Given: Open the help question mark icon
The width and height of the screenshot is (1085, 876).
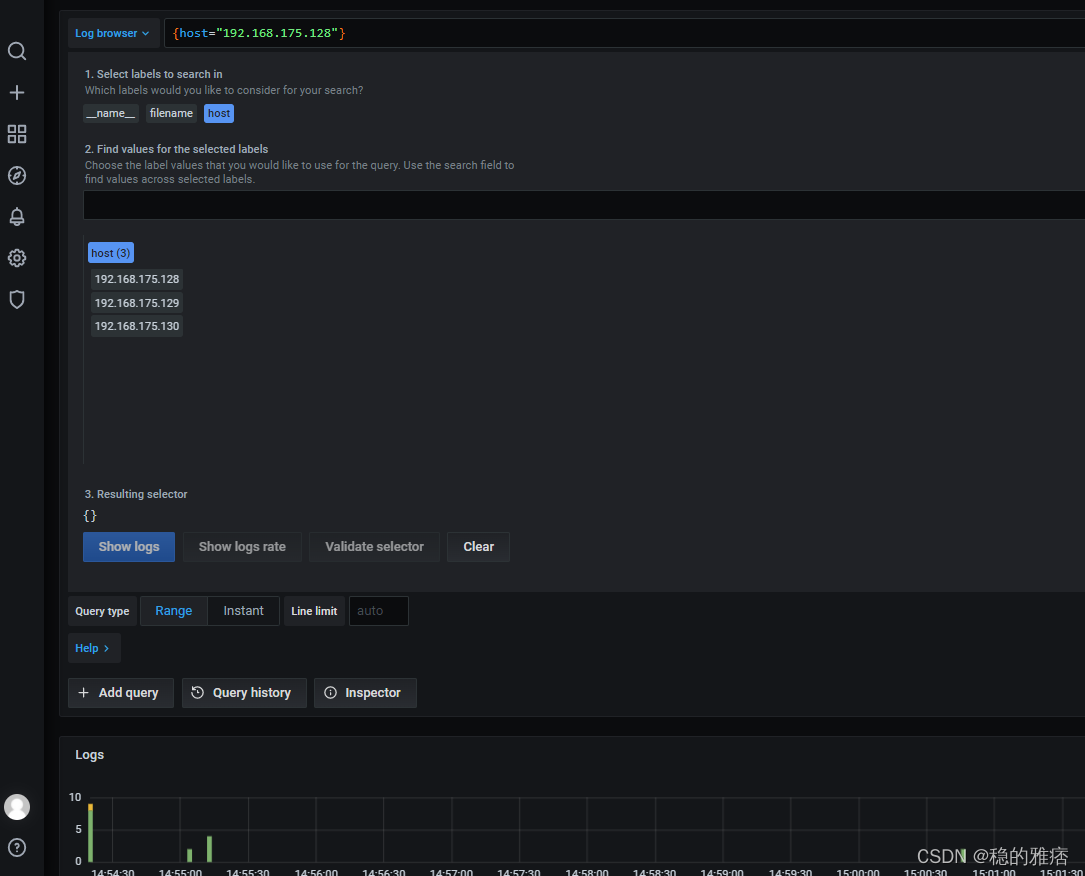Looking at the screenshot, I should click(x=17, y=848).
